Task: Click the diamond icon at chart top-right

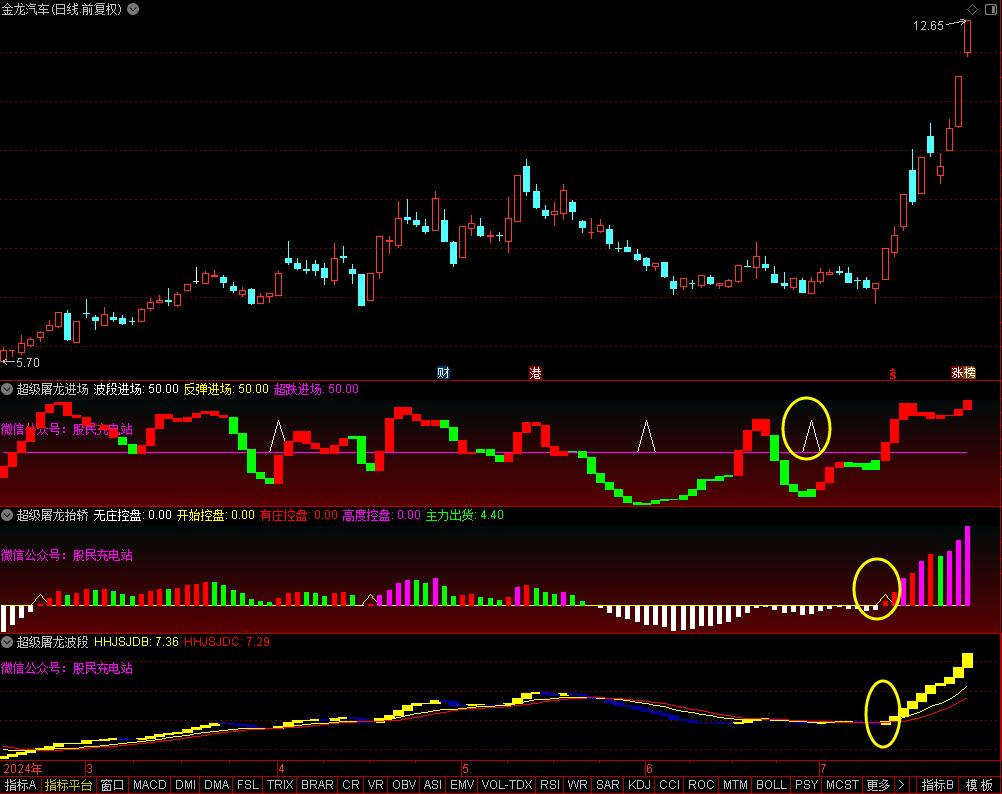Action: click(971, 9)
